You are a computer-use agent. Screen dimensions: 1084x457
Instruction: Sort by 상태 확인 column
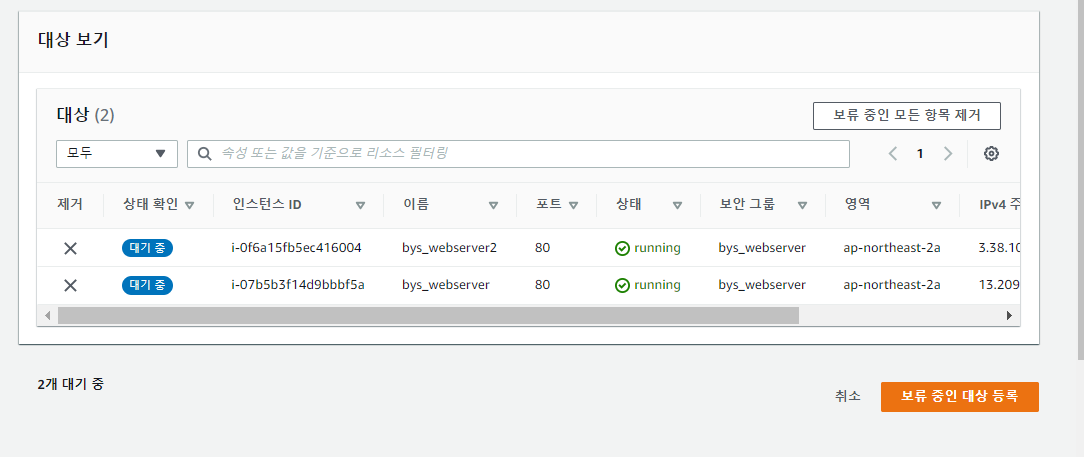tap(189, 205)
